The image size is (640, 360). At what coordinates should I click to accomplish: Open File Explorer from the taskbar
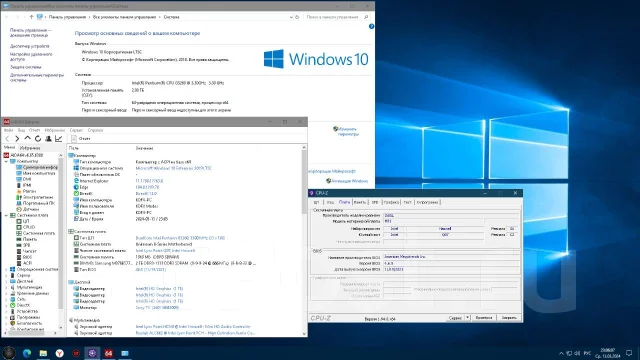point(43,353)
